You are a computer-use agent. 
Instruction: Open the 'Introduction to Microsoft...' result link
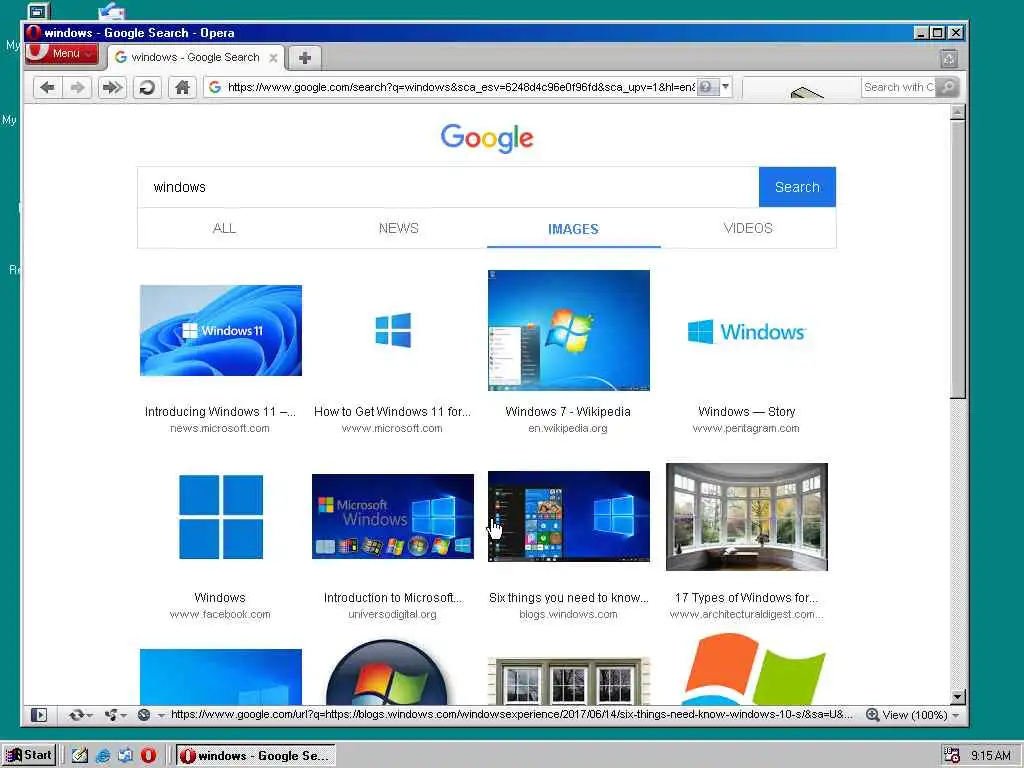point(392,598)
